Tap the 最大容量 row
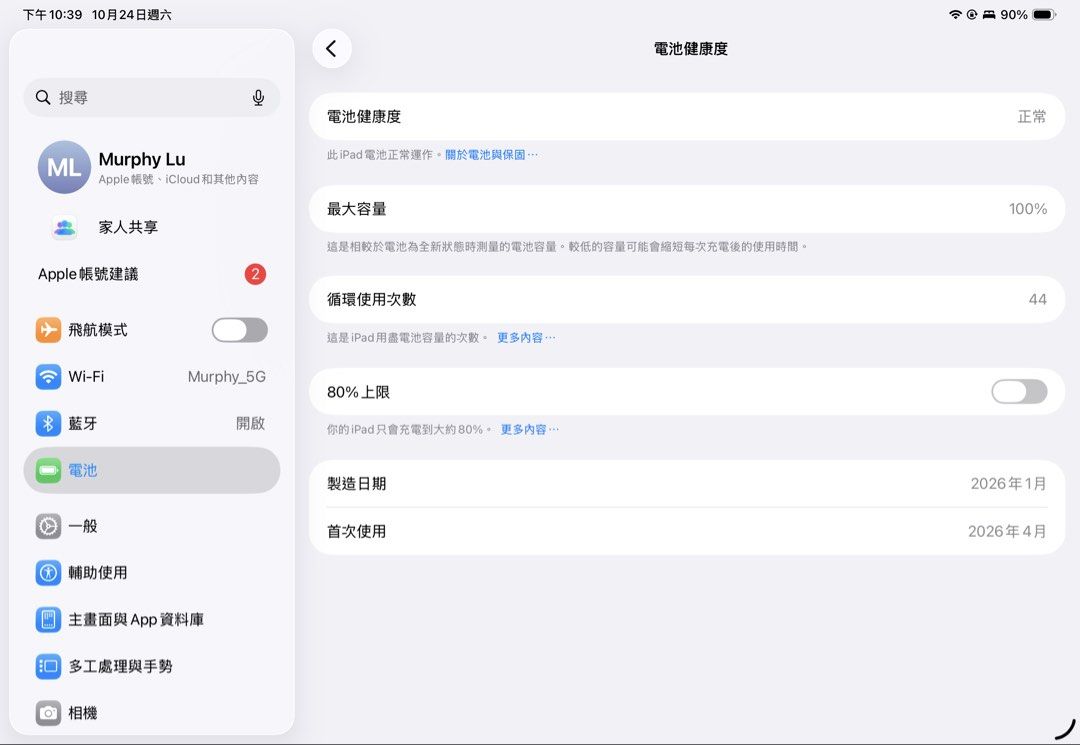This screenshot has width=1080, height=745. 687,209
